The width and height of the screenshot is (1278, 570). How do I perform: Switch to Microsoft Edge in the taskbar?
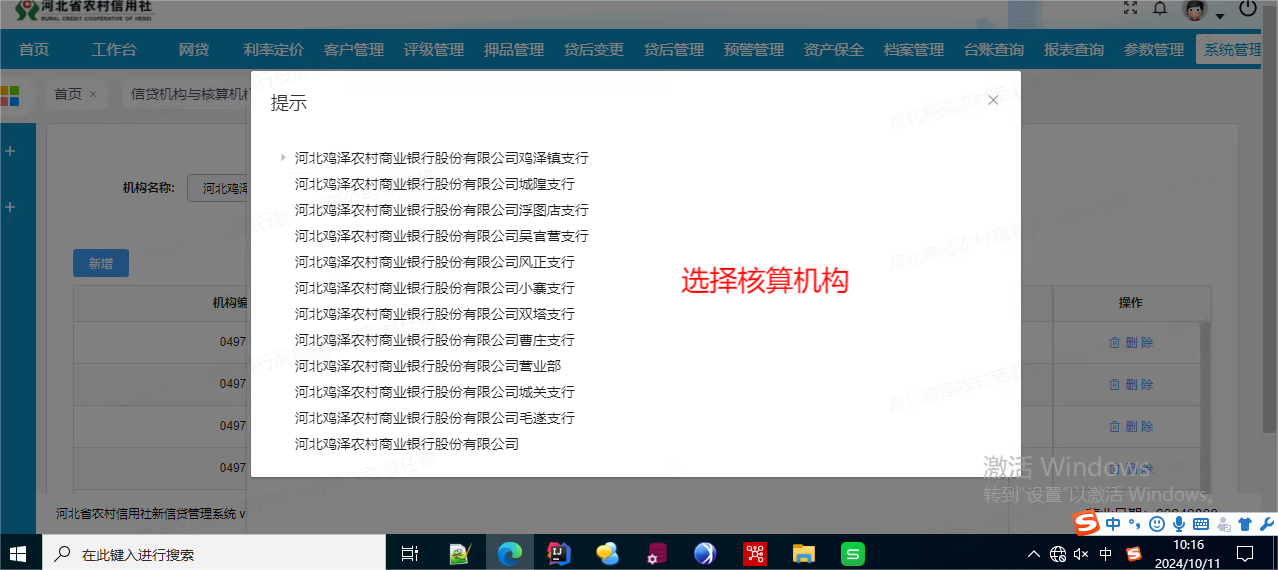509,553
